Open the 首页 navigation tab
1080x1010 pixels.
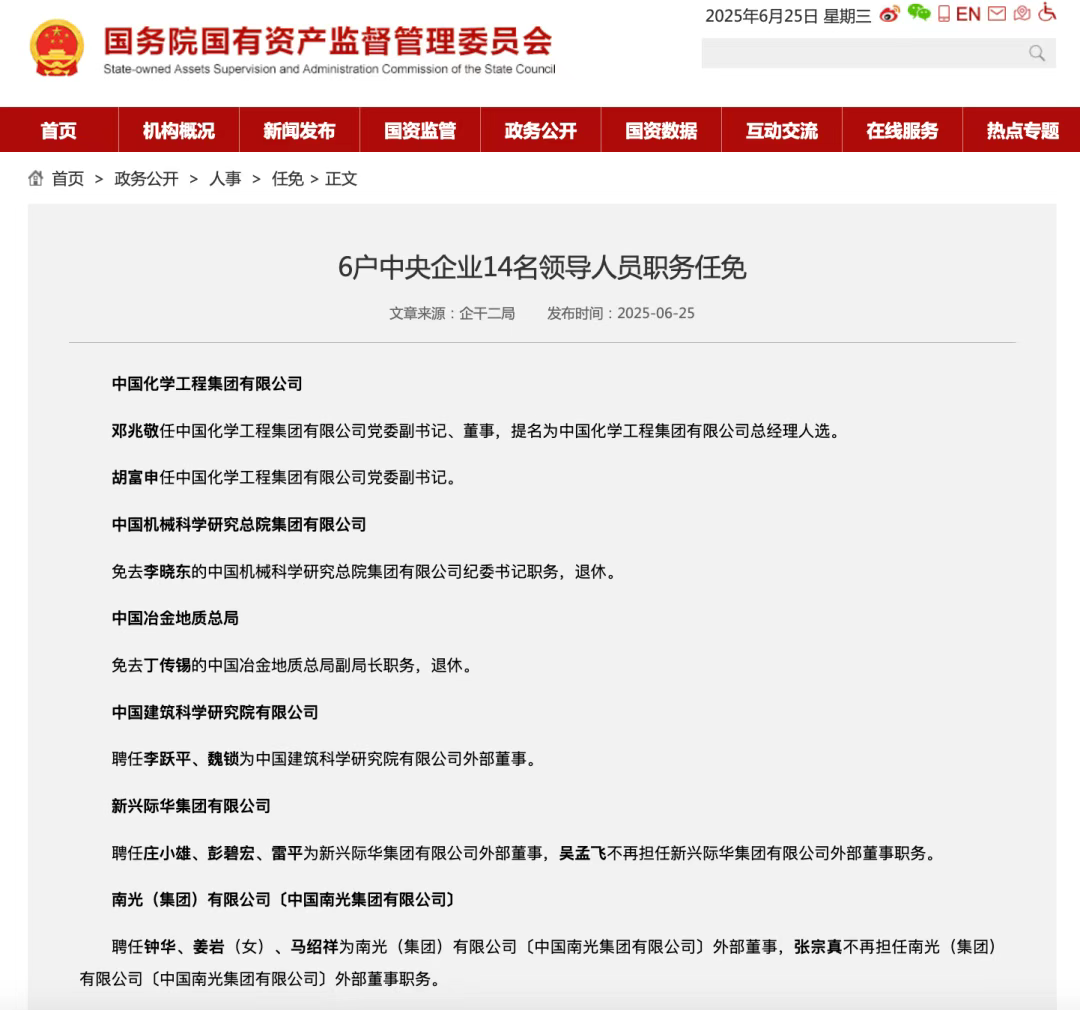click(x=59, y=130)
